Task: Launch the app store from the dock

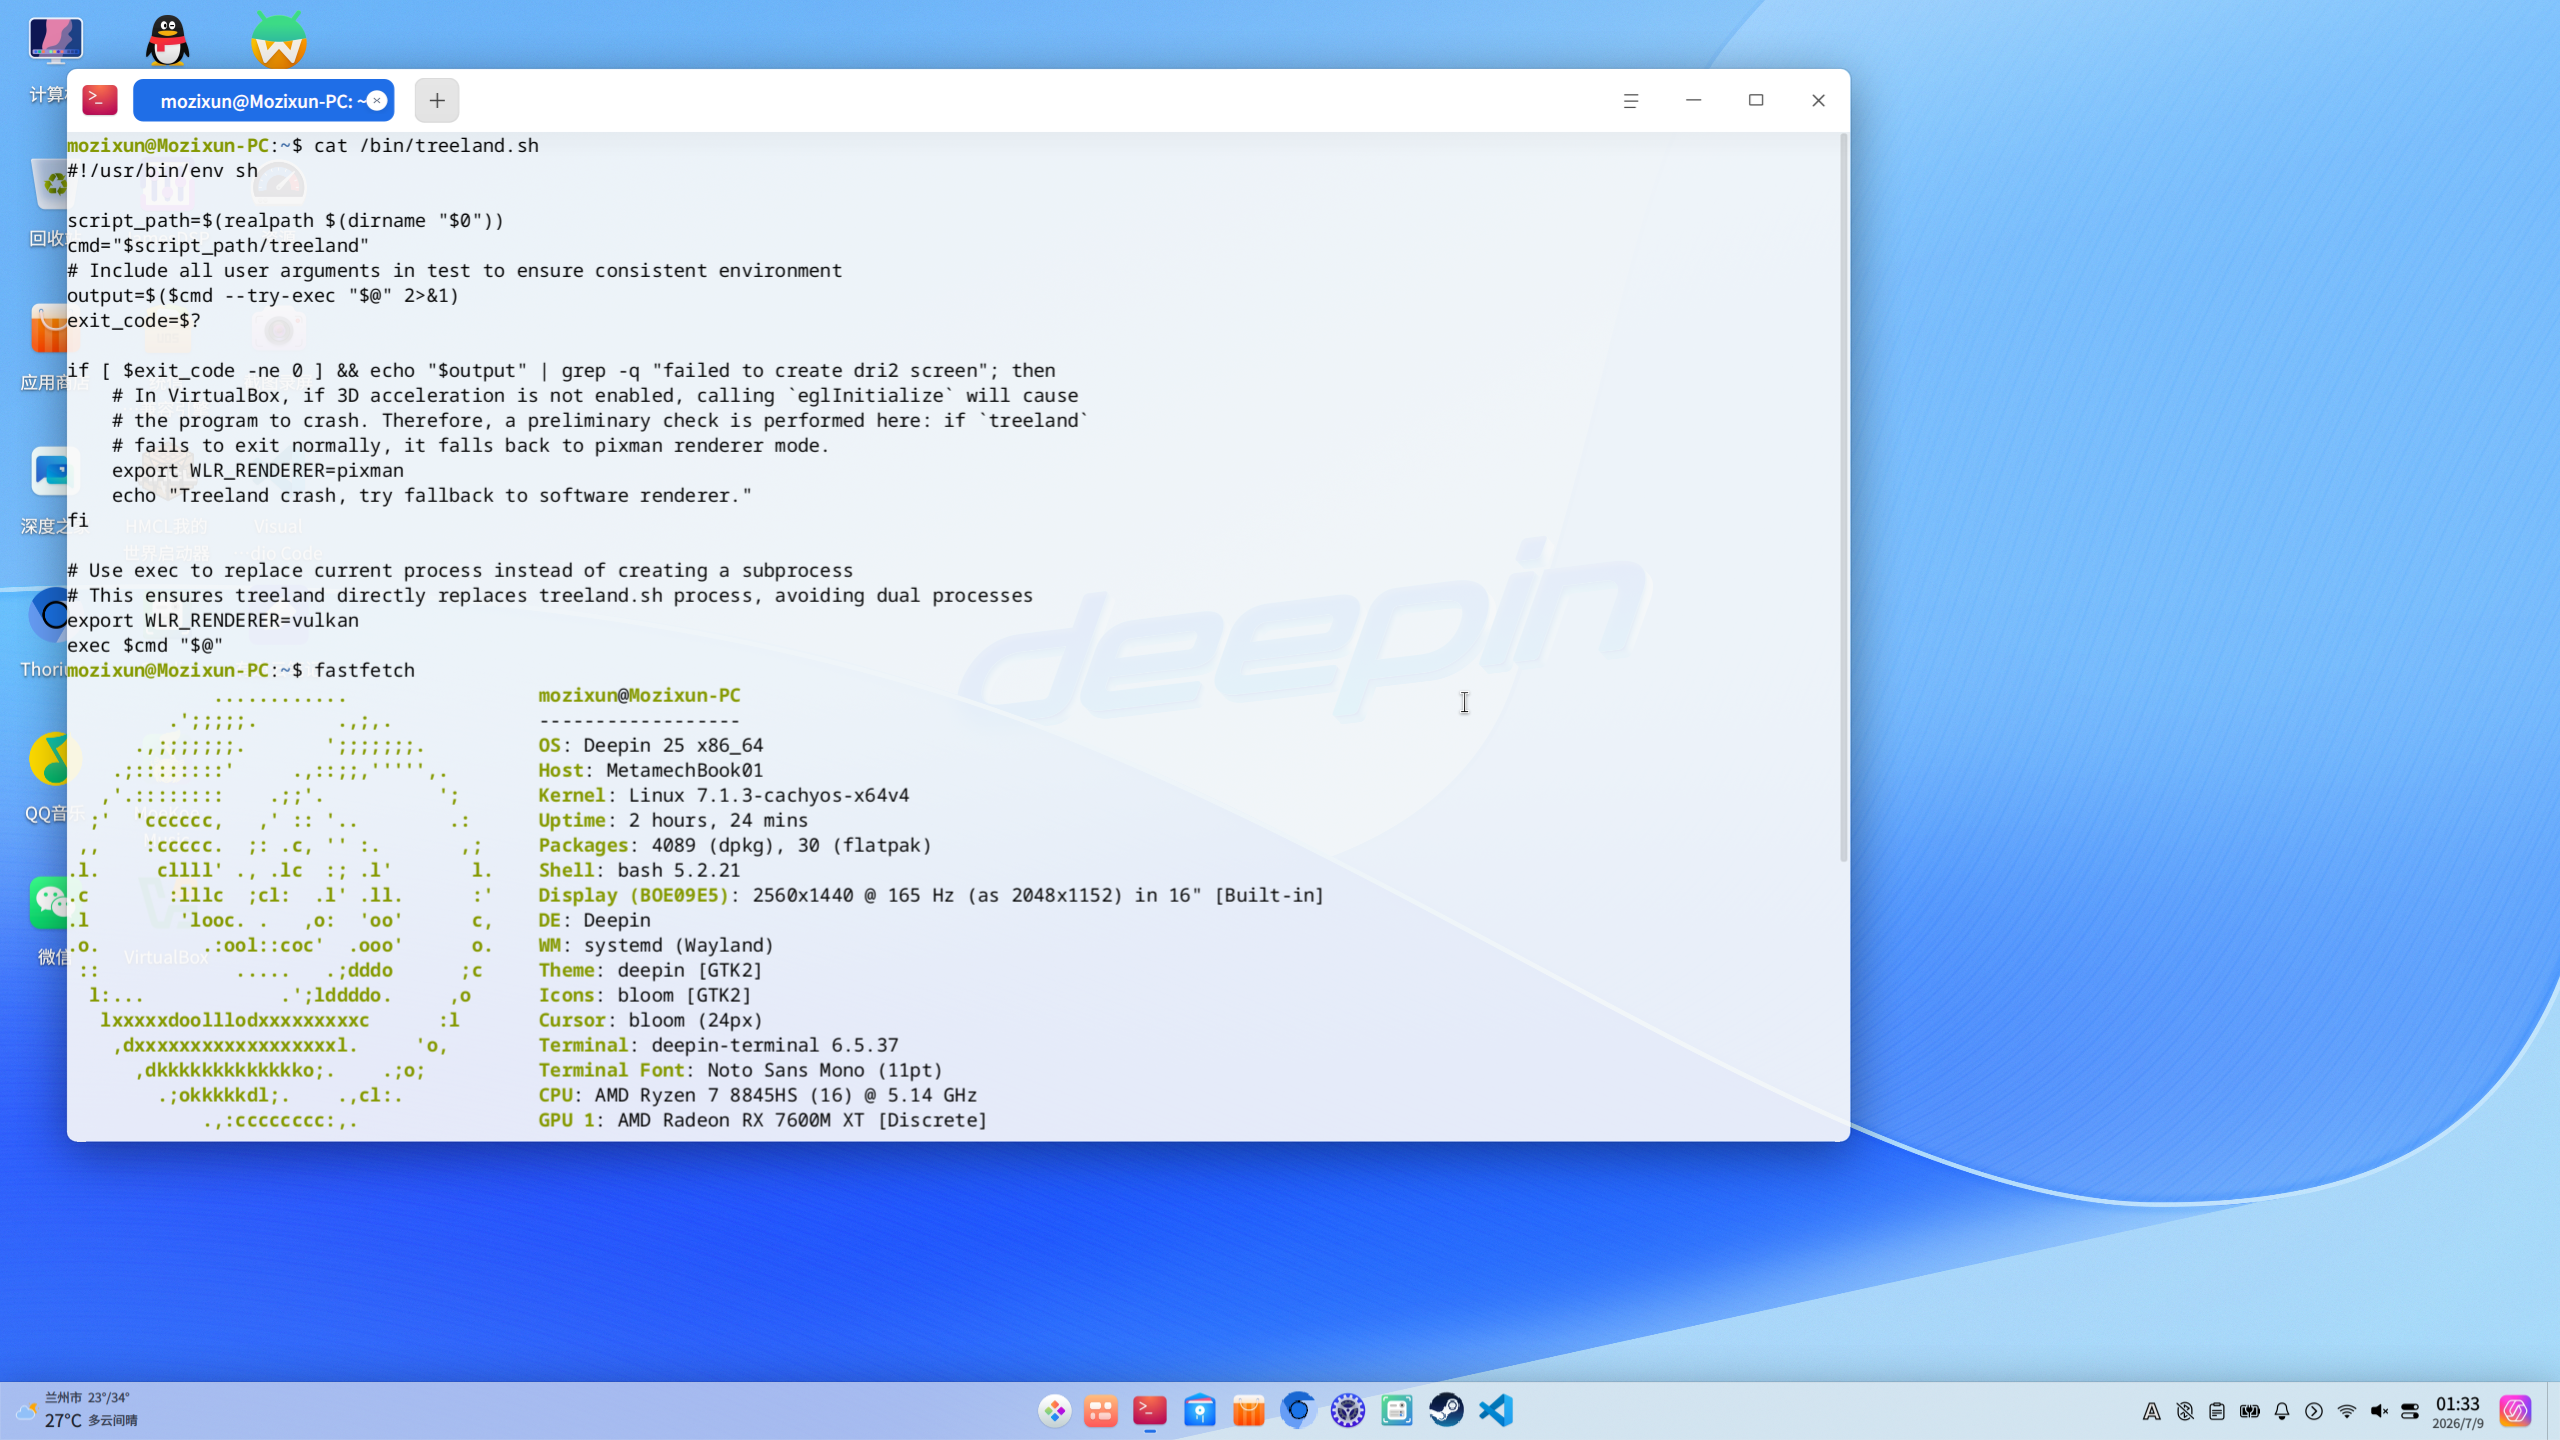Action: [1249, 1411]
